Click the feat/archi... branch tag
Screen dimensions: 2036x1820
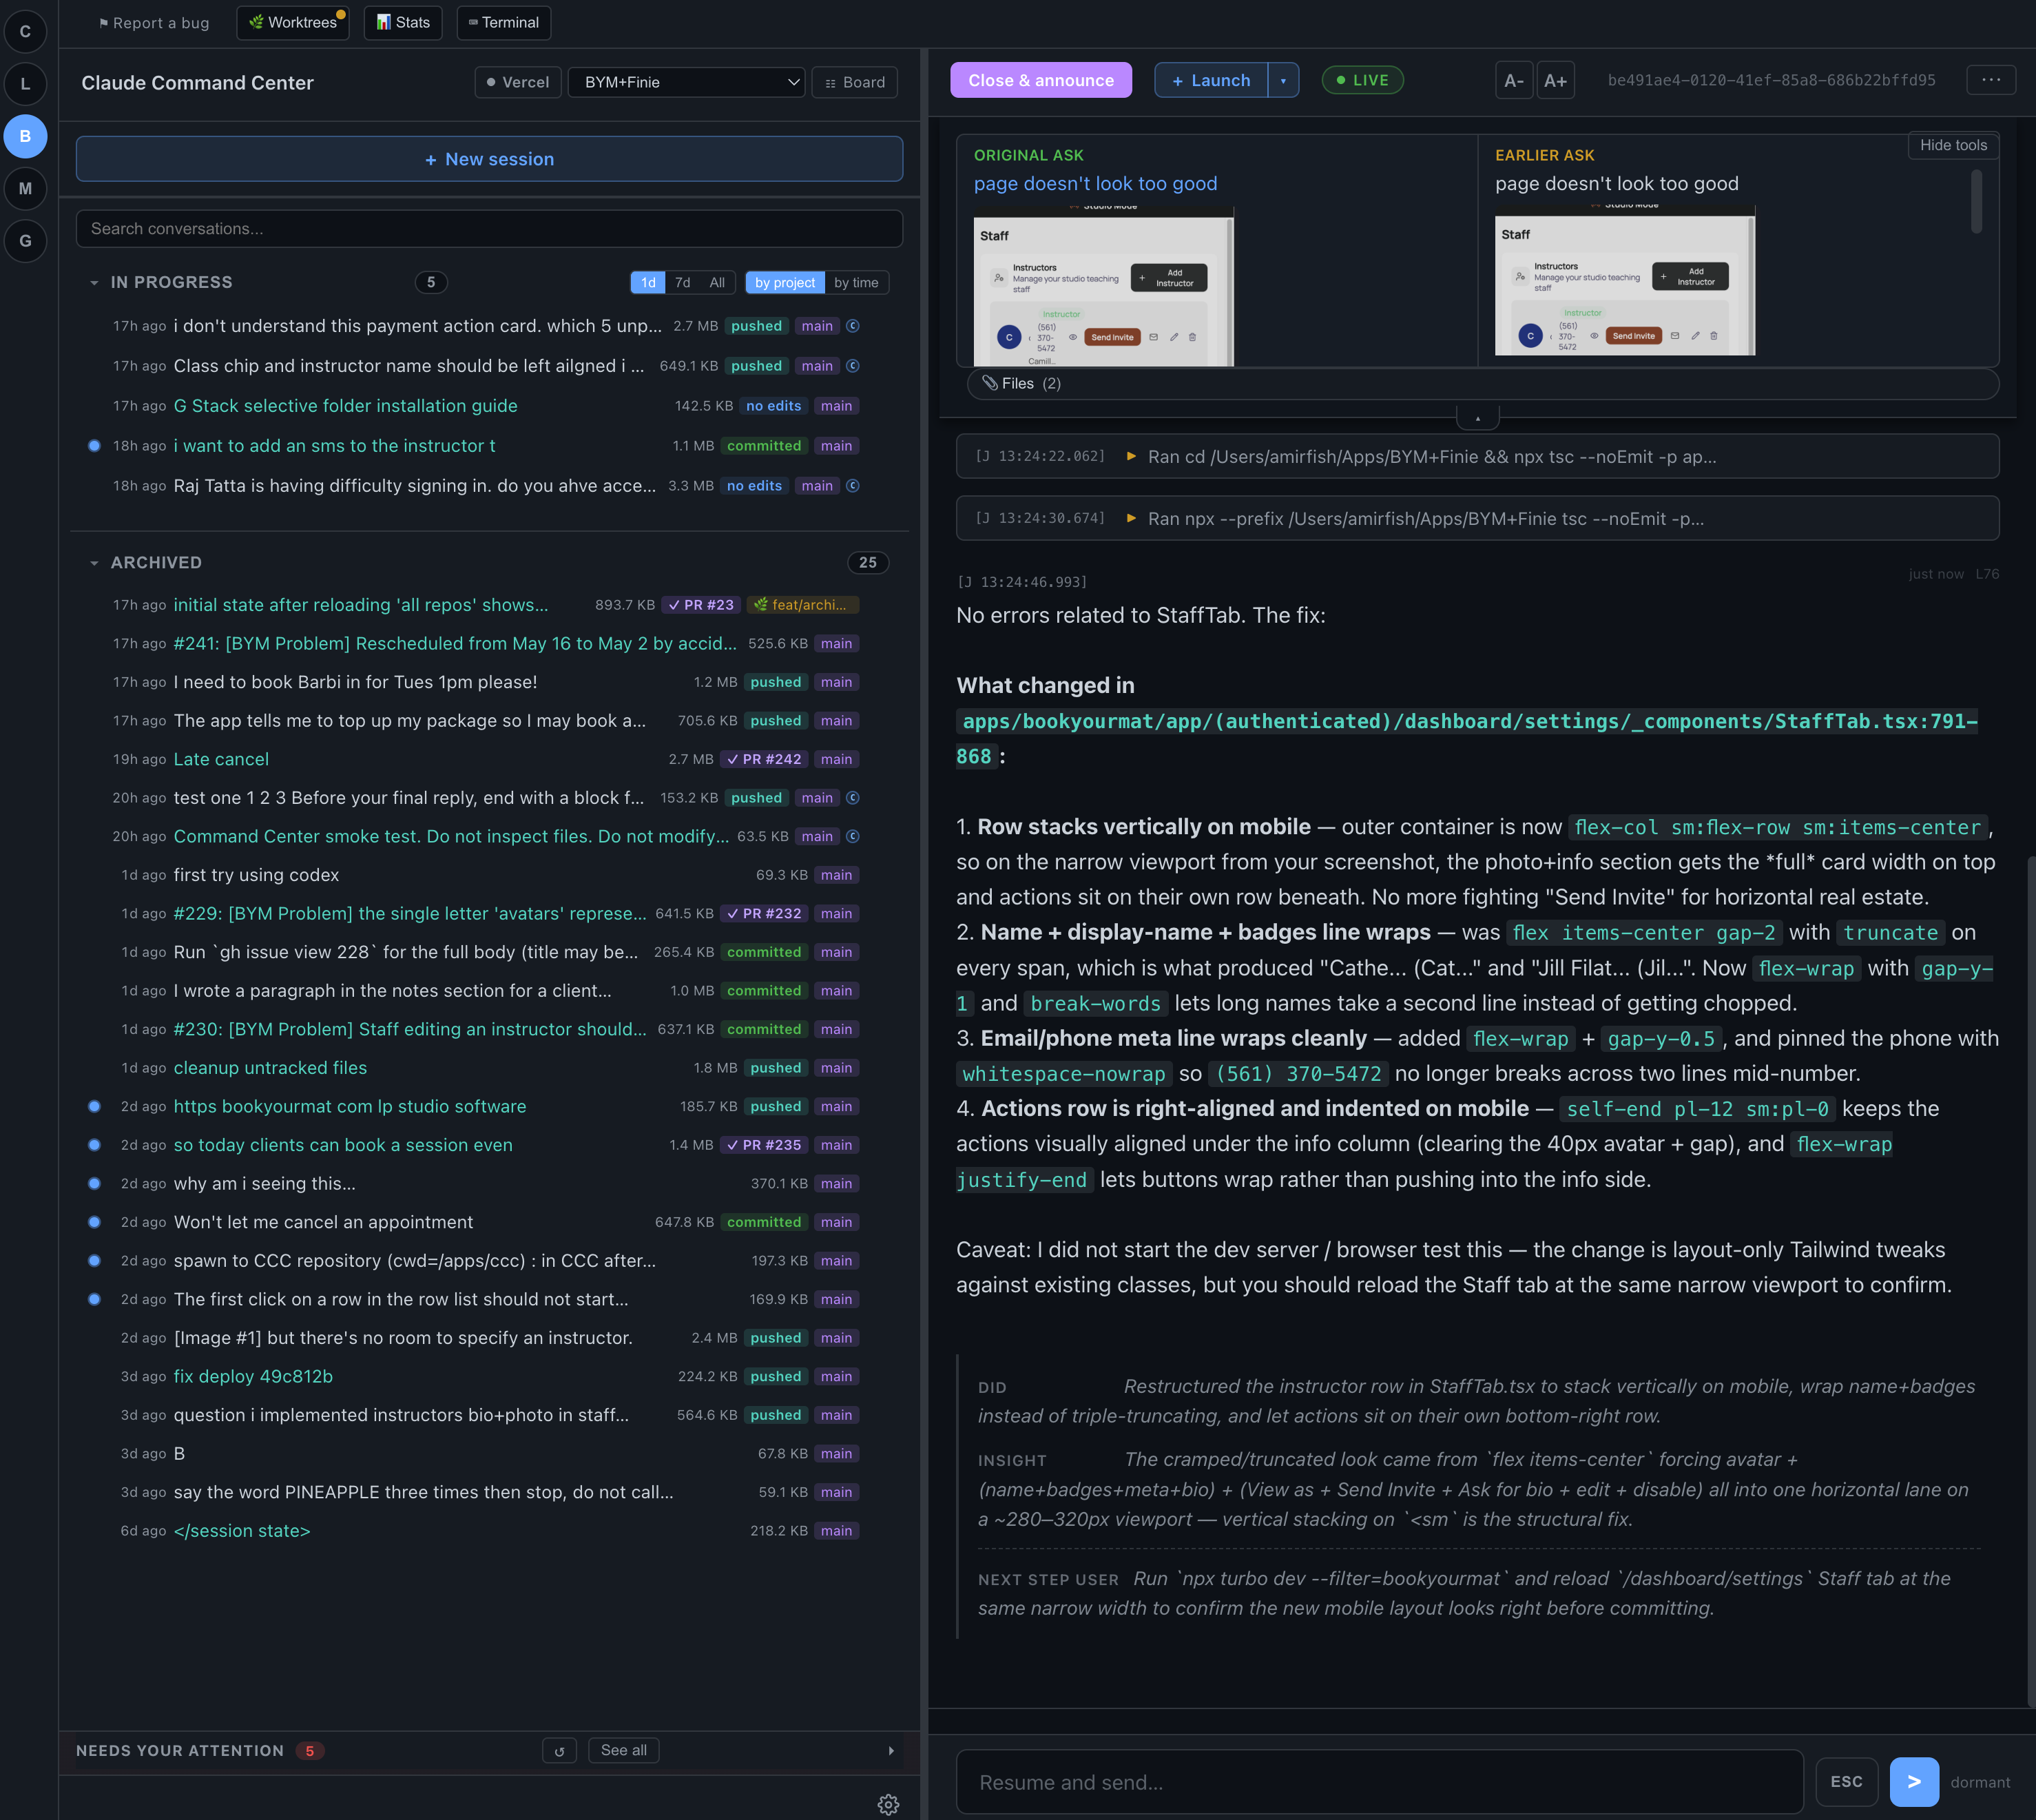802,605
